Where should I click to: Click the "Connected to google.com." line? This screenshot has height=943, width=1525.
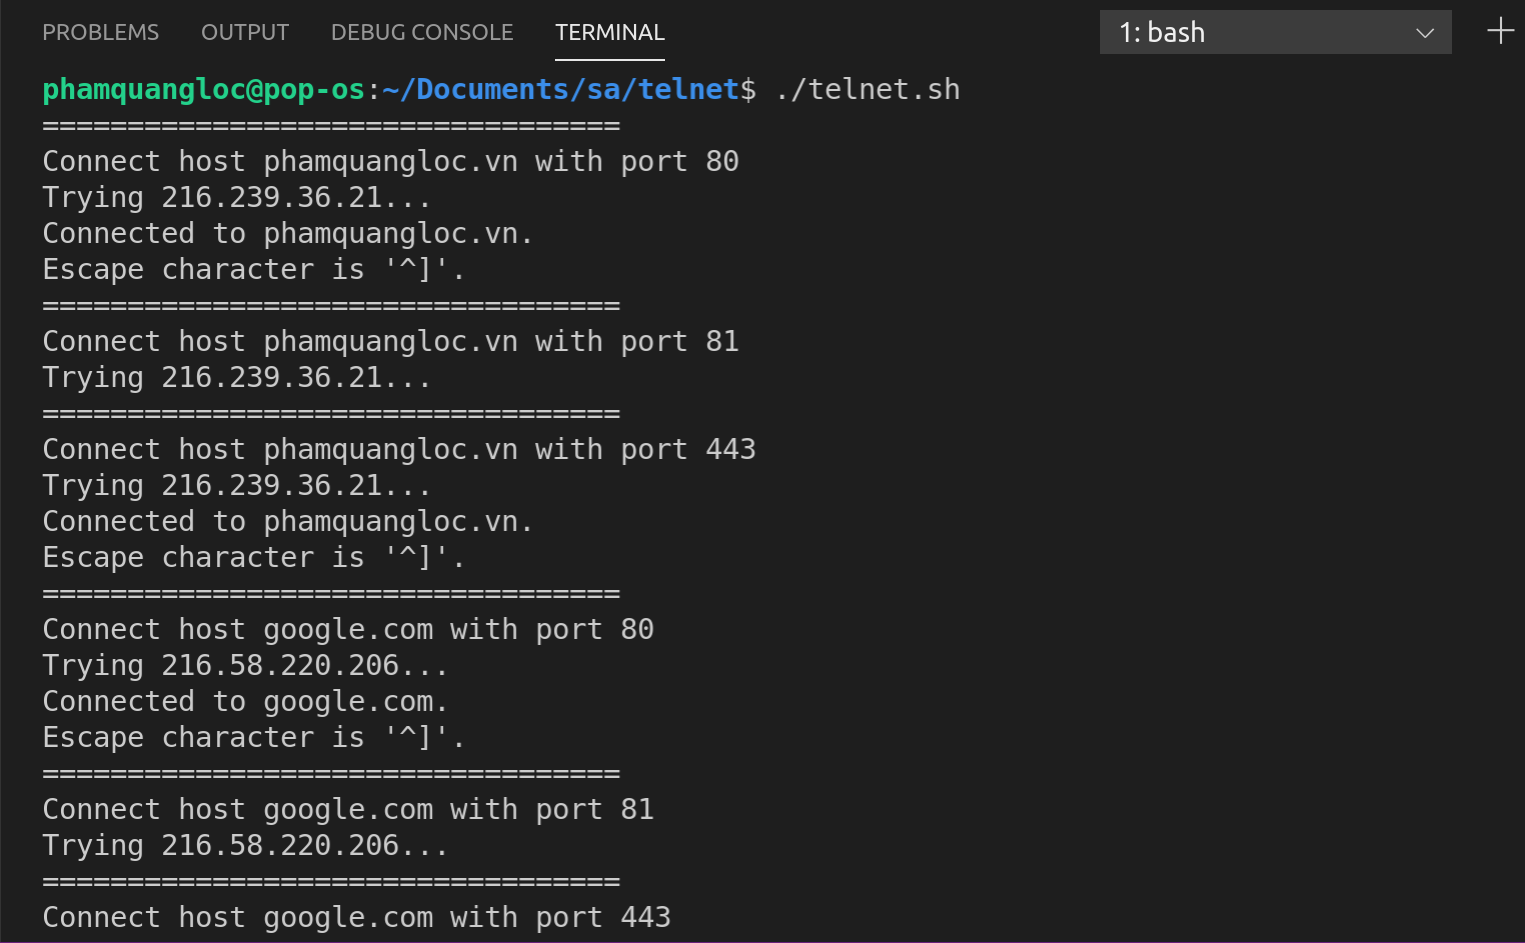243,701
